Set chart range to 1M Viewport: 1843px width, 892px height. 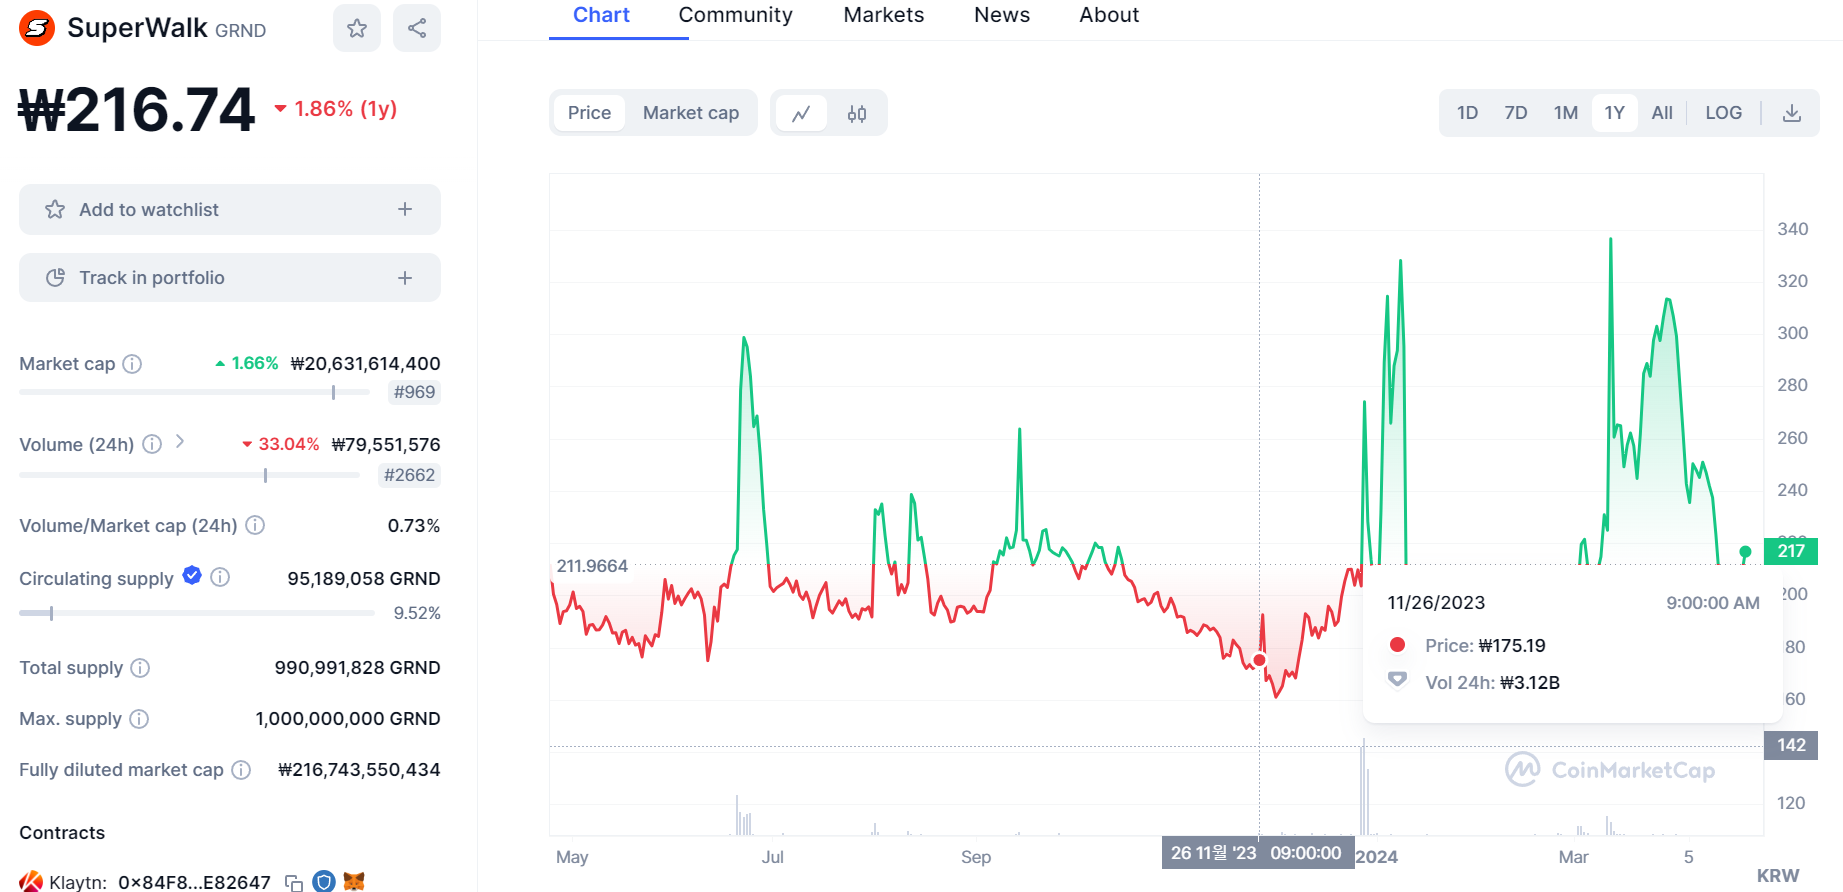1566,113
